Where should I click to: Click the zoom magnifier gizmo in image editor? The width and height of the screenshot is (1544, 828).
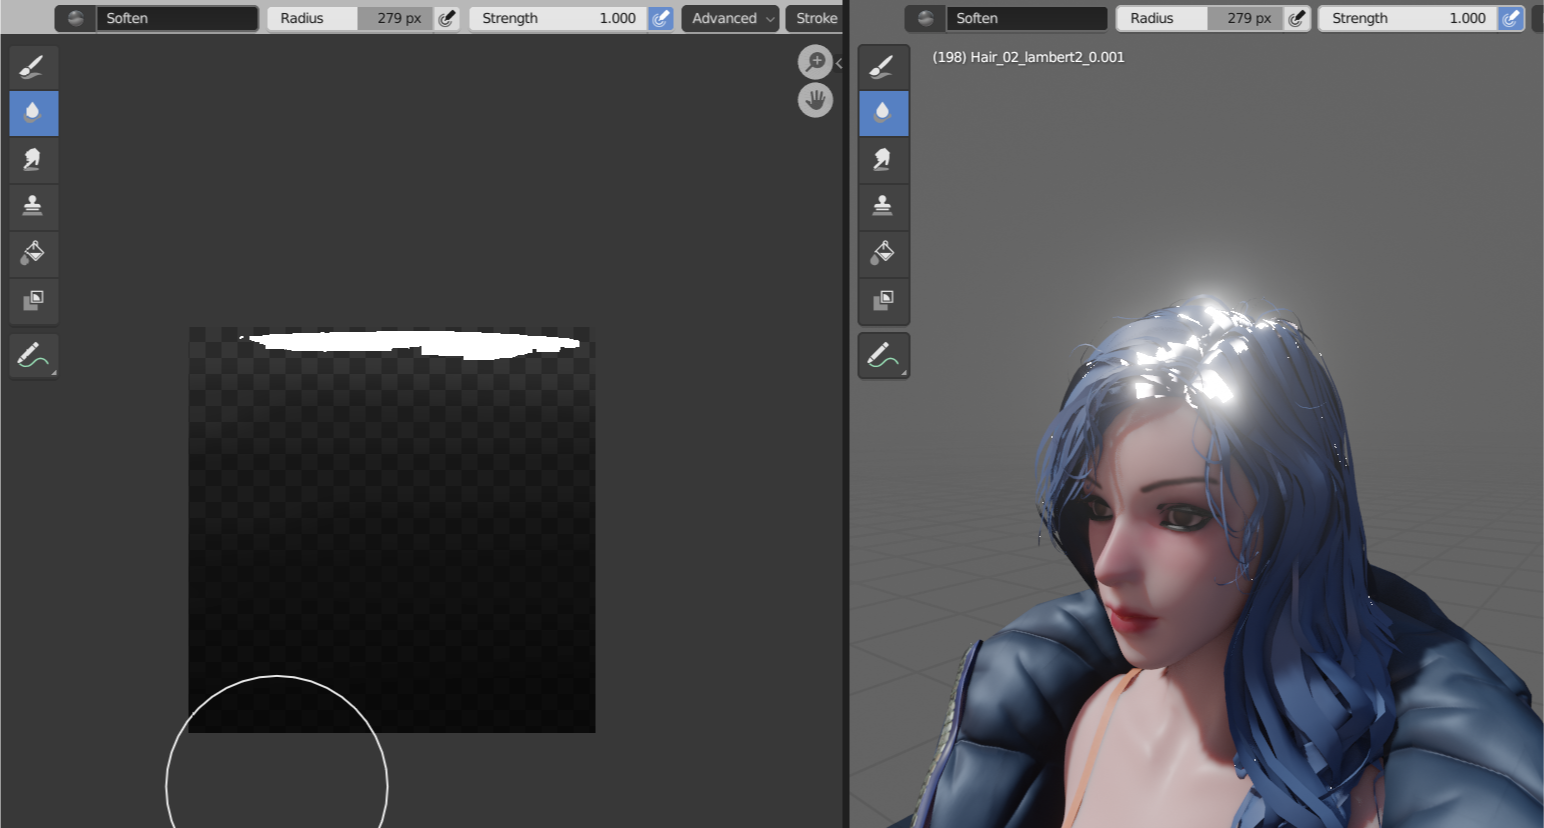[815, 62]
